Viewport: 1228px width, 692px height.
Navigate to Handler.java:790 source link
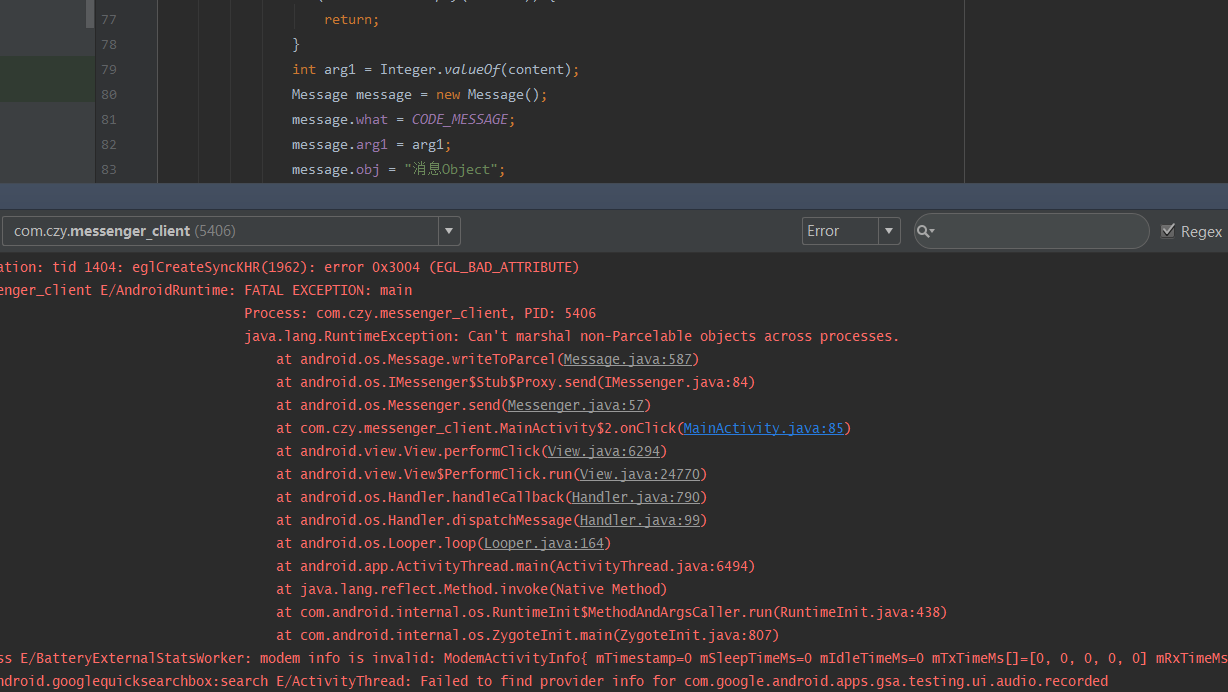coord(636,497)
